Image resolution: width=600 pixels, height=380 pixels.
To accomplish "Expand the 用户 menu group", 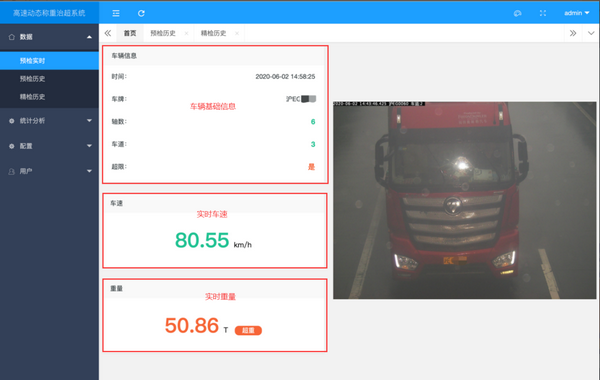I will (x=49, y=171).
